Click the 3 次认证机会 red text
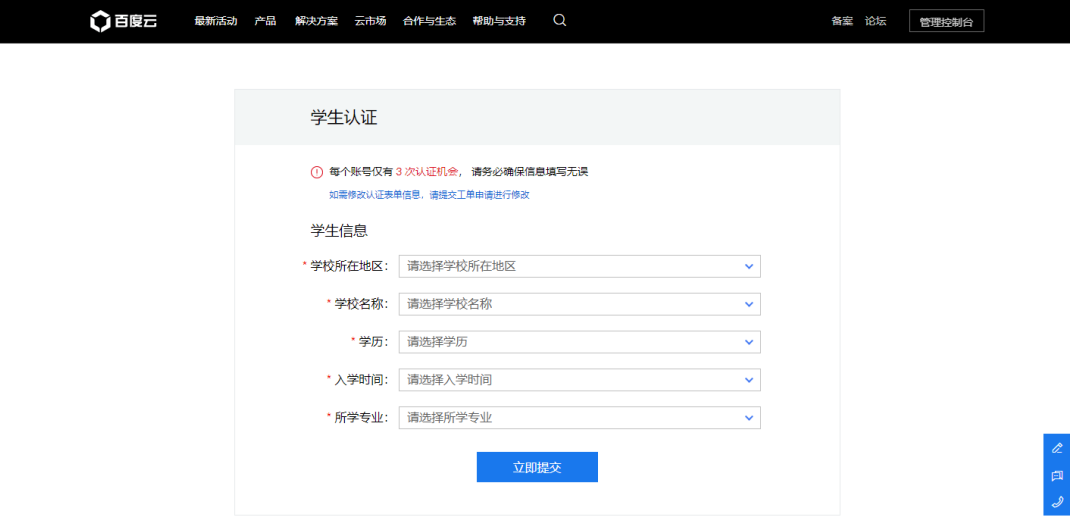1070x532 pixels. point(426,172)
